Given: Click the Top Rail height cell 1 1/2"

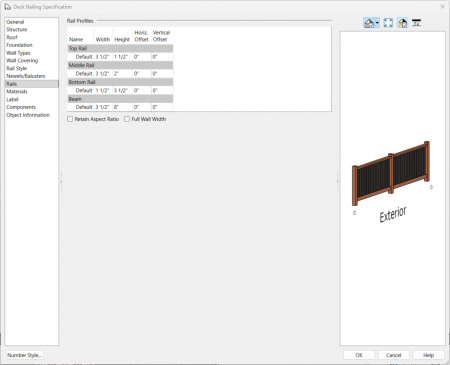Looking at the screenshot, I should pyautogui.click(x=122, y=57).
